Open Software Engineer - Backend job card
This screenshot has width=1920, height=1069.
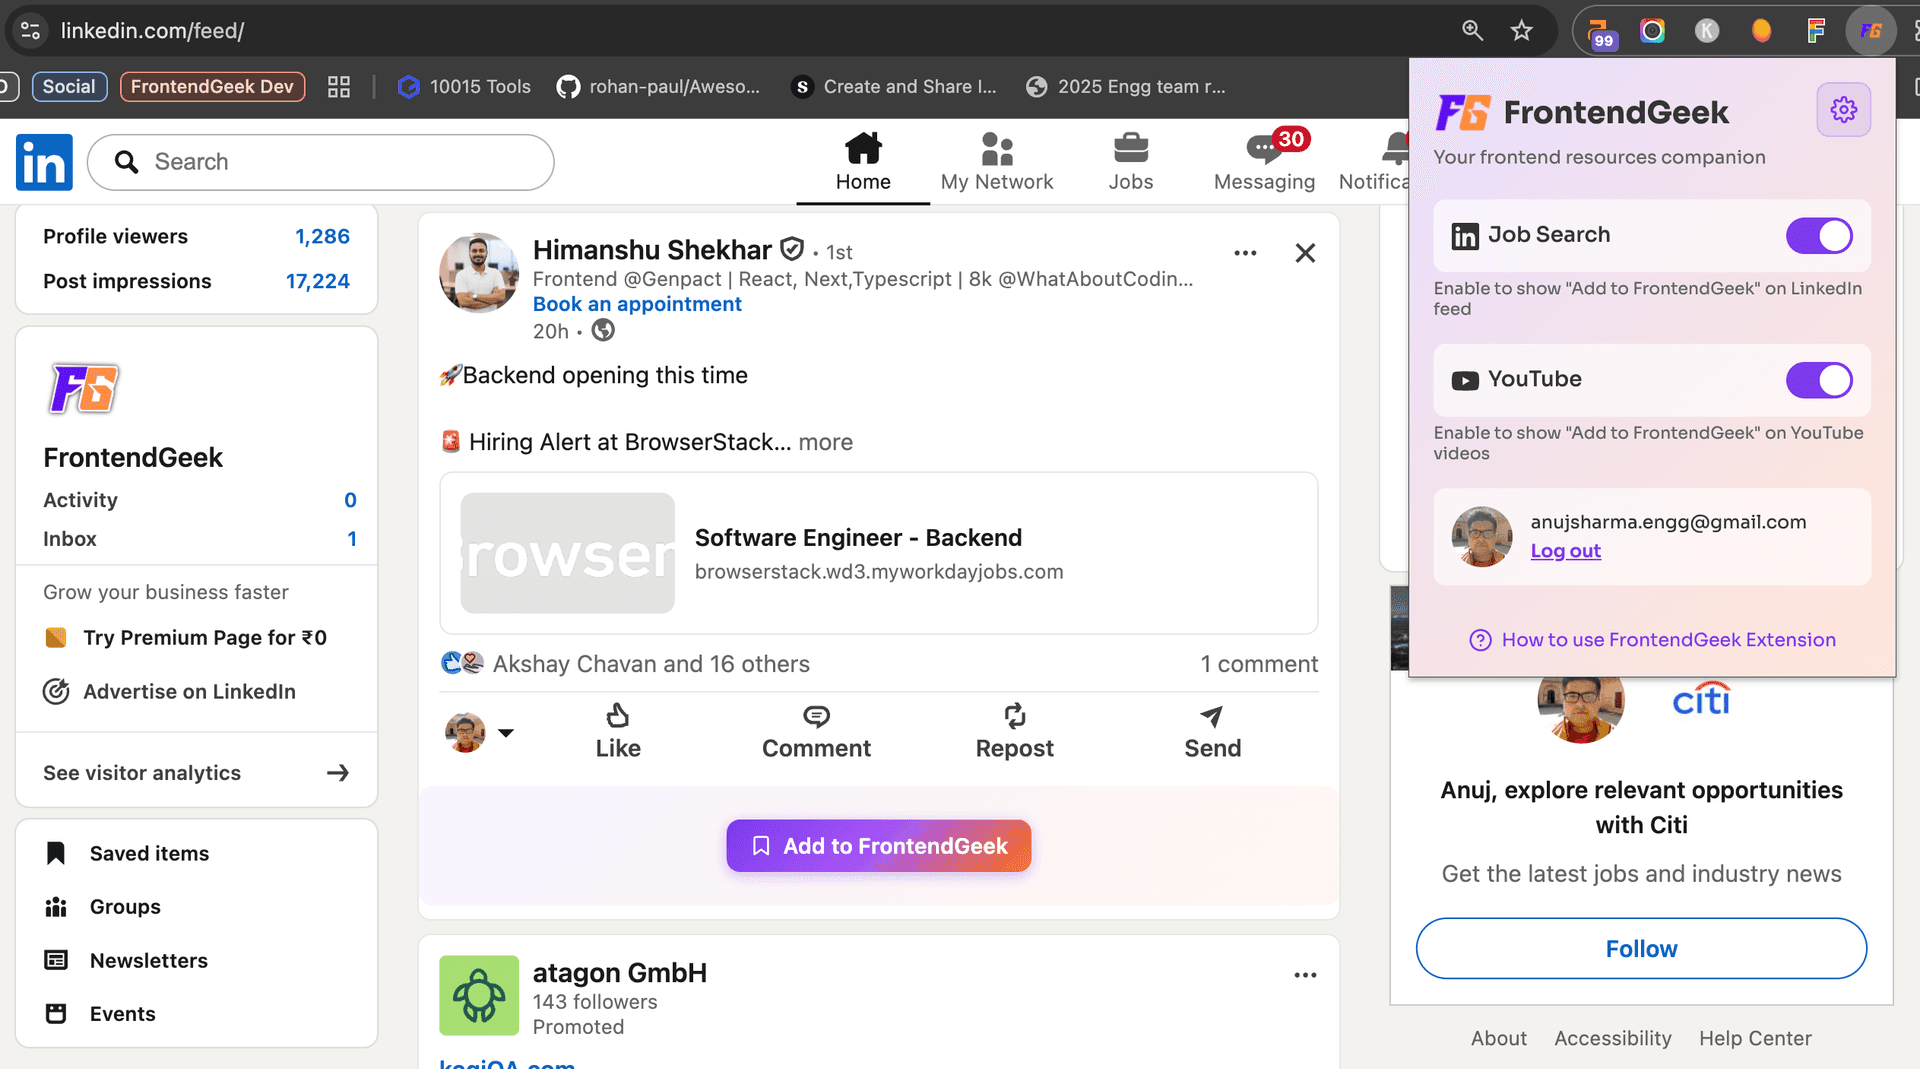(x=878, y=553)
